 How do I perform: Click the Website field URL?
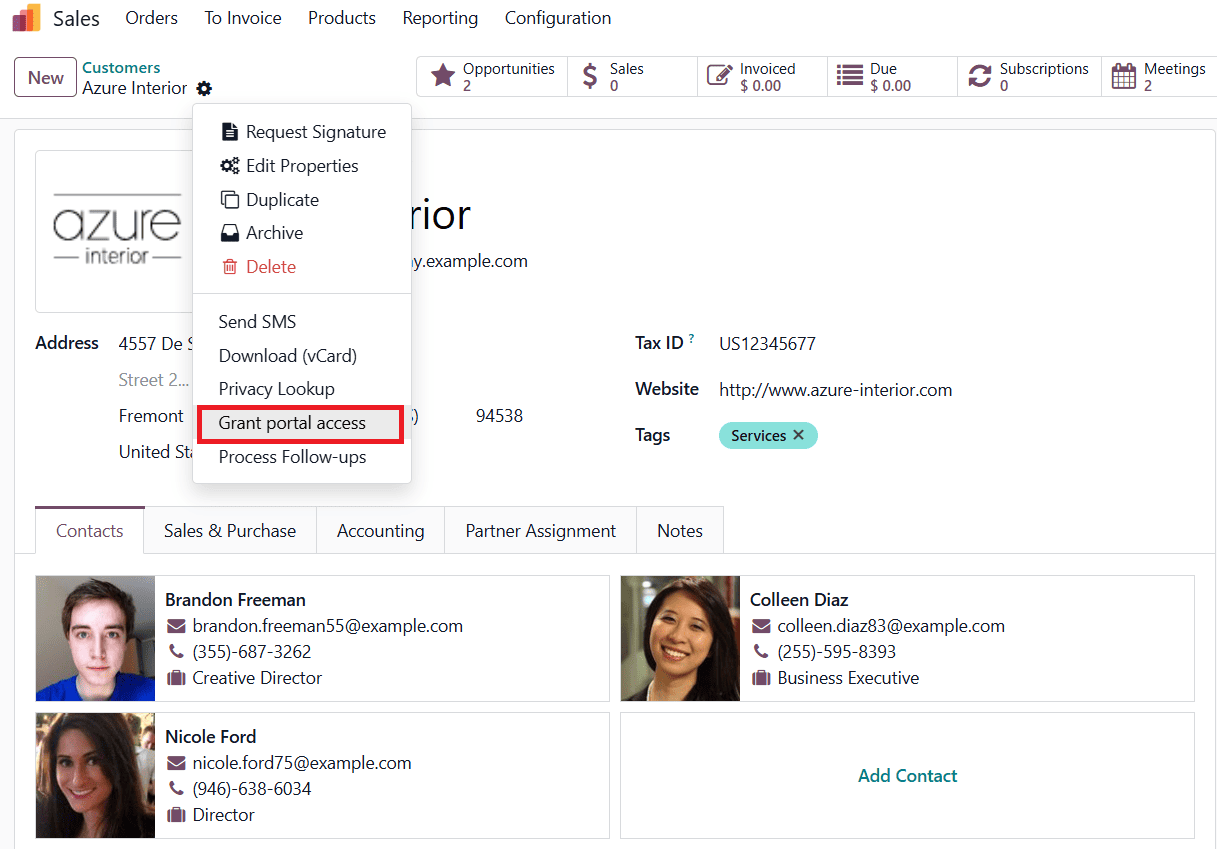pyautogui.click(x=835, y=390)
